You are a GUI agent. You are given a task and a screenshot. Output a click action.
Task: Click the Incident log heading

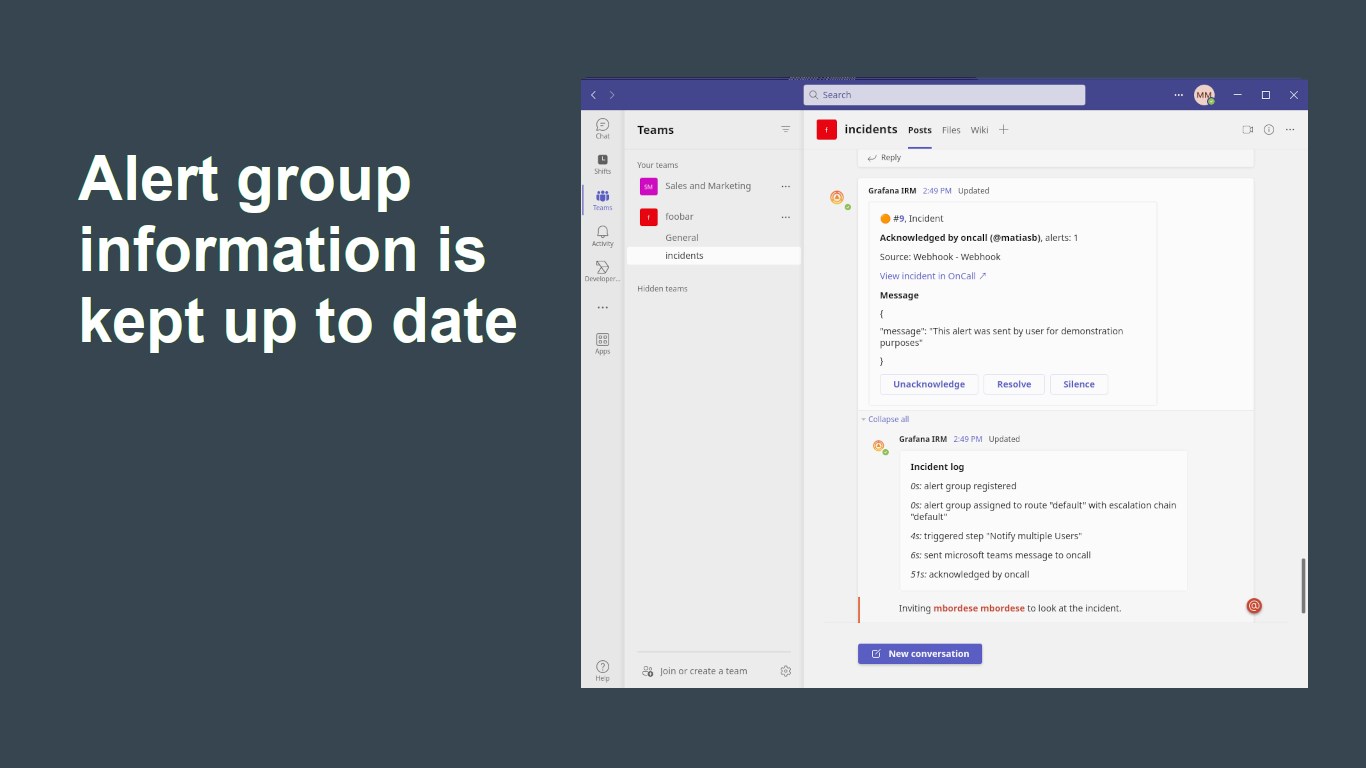pyautogui.click(x=937, y=467)
